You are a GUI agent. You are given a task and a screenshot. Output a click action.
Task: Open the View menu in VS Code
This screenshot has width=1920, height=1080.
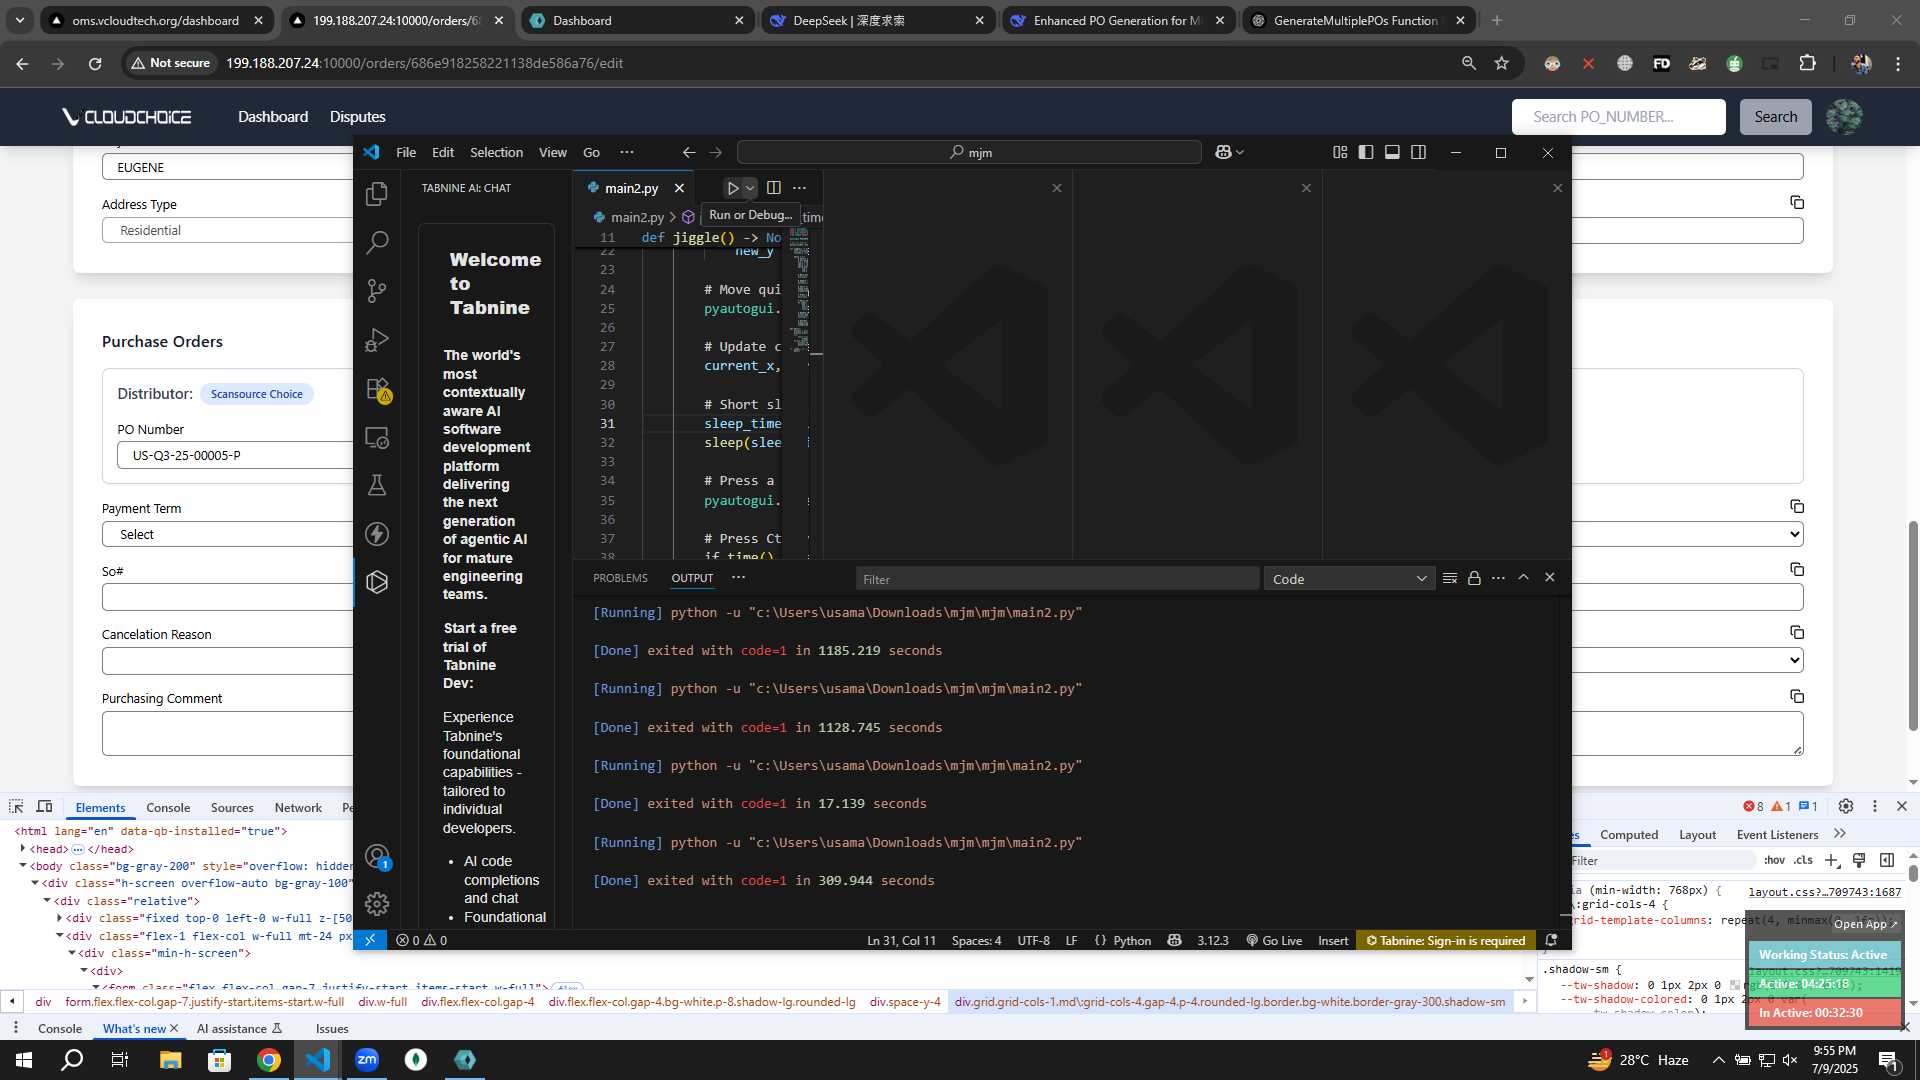[x=553, y=152]
